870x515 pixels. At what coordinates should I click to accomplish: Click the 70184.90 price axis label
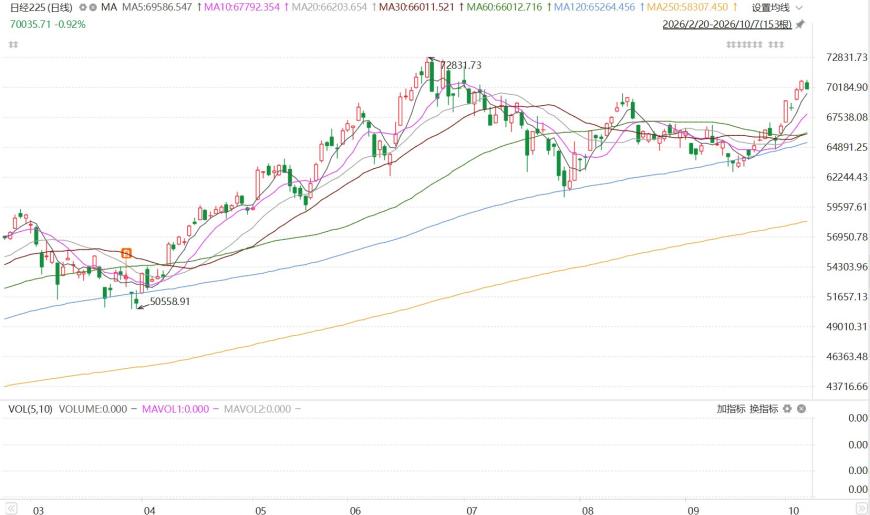[847, 87]
